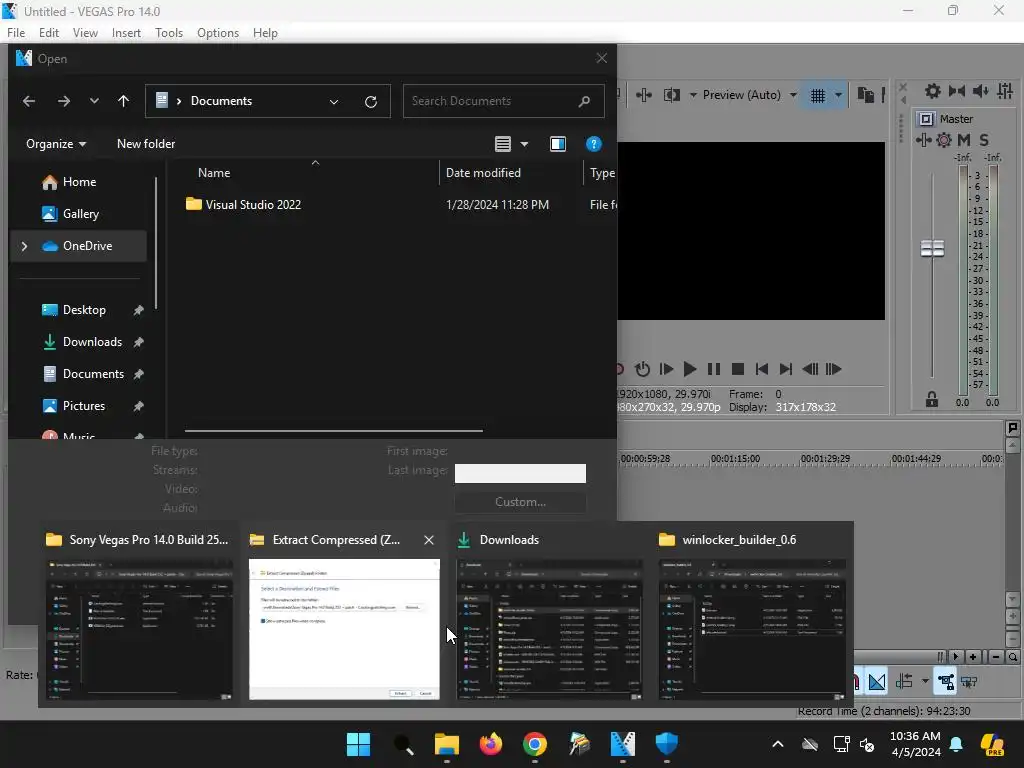Viewport: 1024px width, 768px height.
Task: Toggle the preview pane in Open dialog
Action: click(558, 144)
